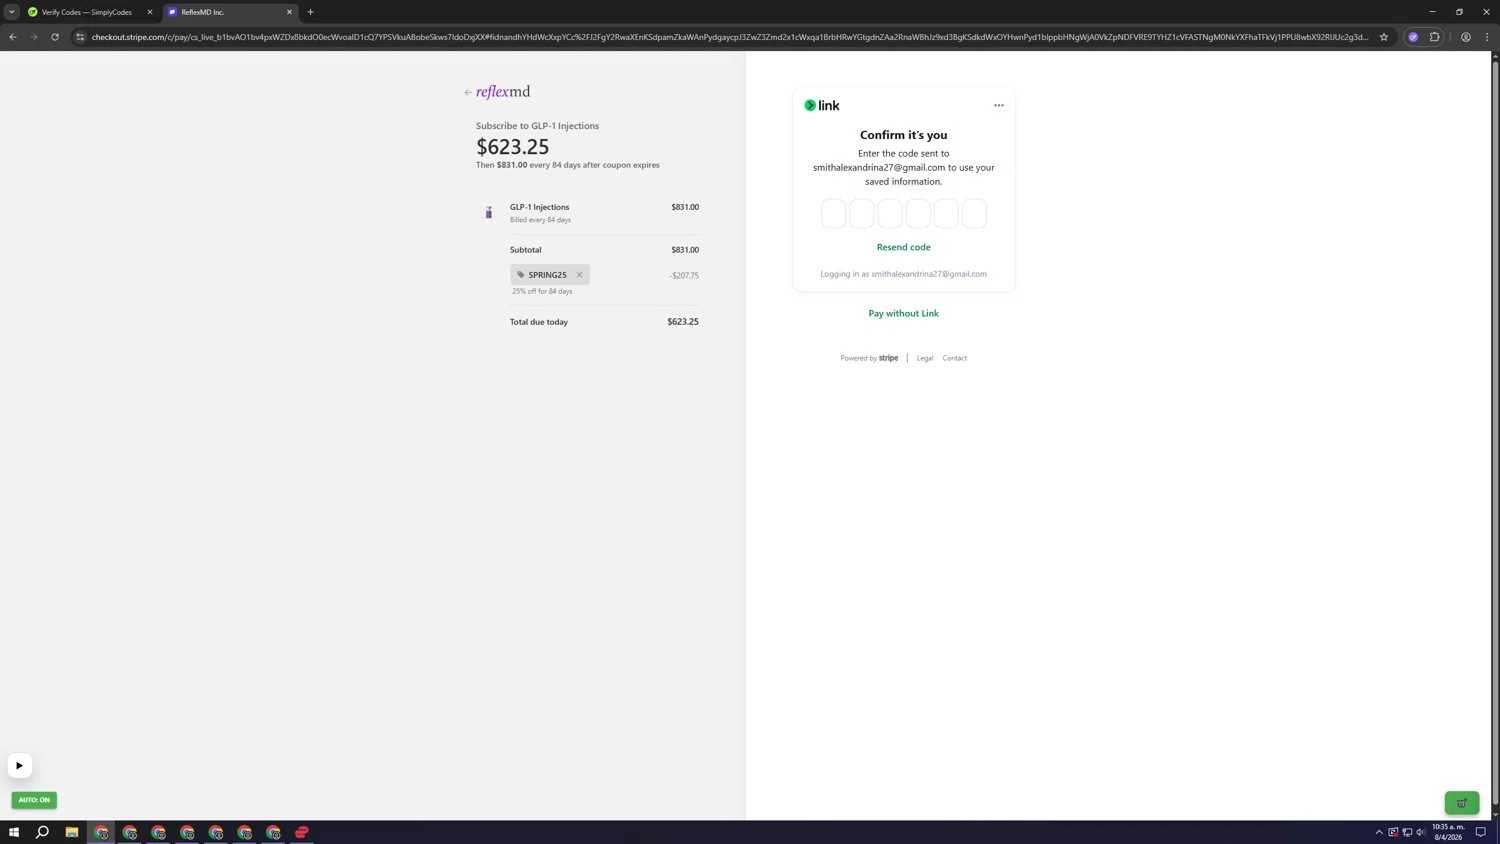
Task: Click the -$207.75 discount amount
Action: coord(684,275)
